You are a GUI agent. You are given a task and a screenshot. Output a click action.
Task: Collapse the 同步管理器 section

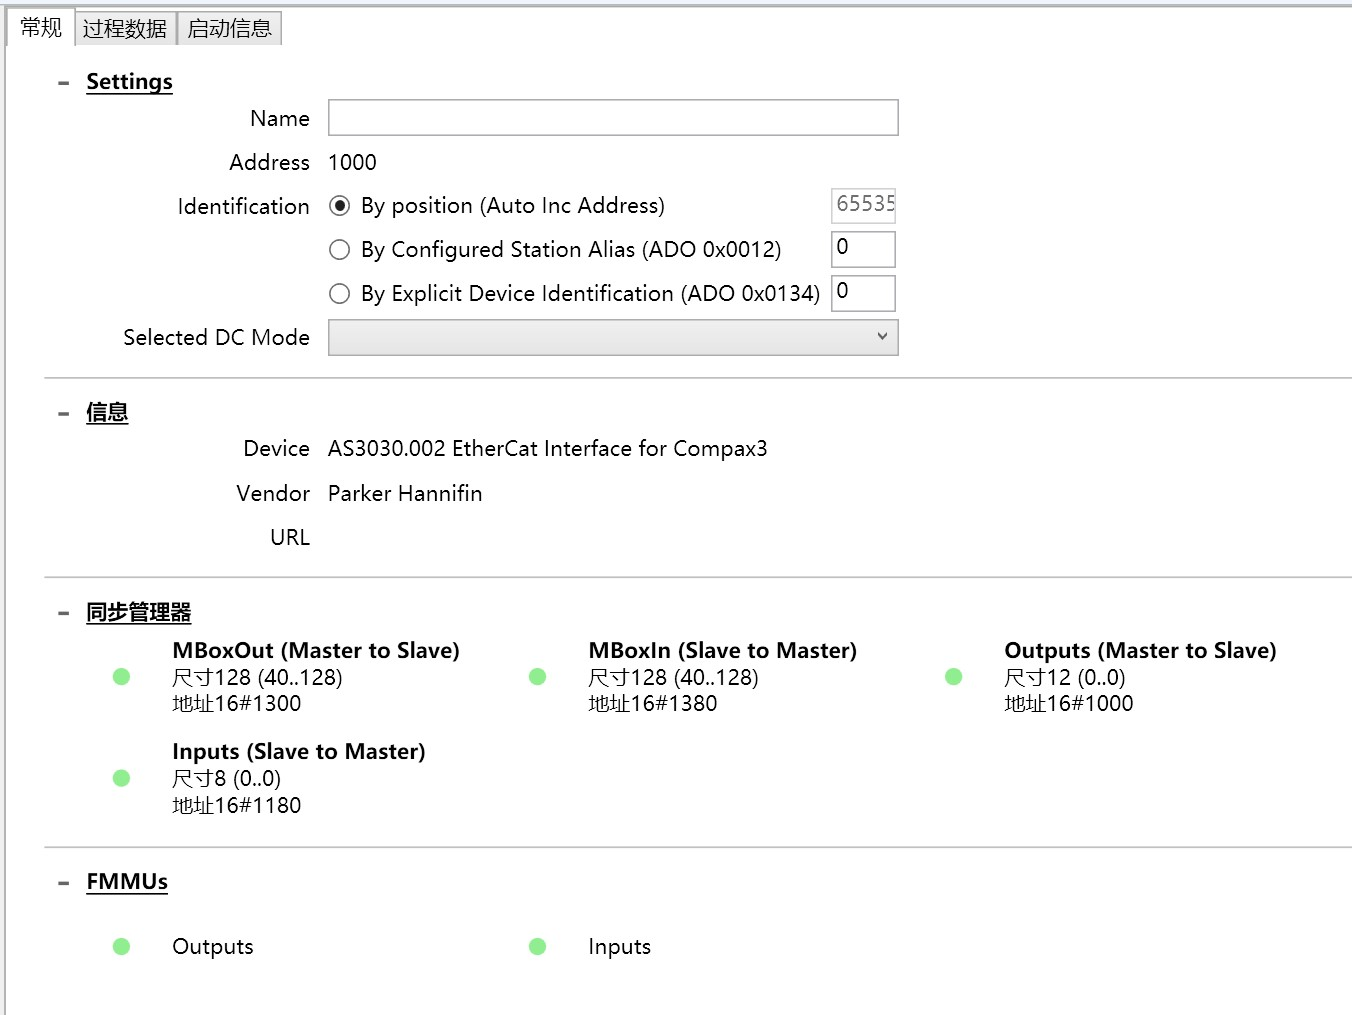click(x=64, y=613)
